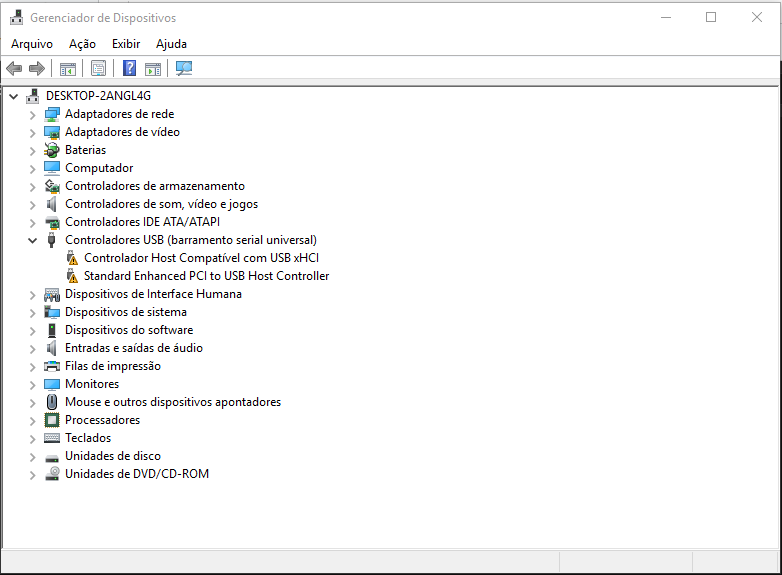The height and width of the screenshot is (575, 782).
Task: Expand Adaptadores de rede chevron
Action: click(32, 115)
